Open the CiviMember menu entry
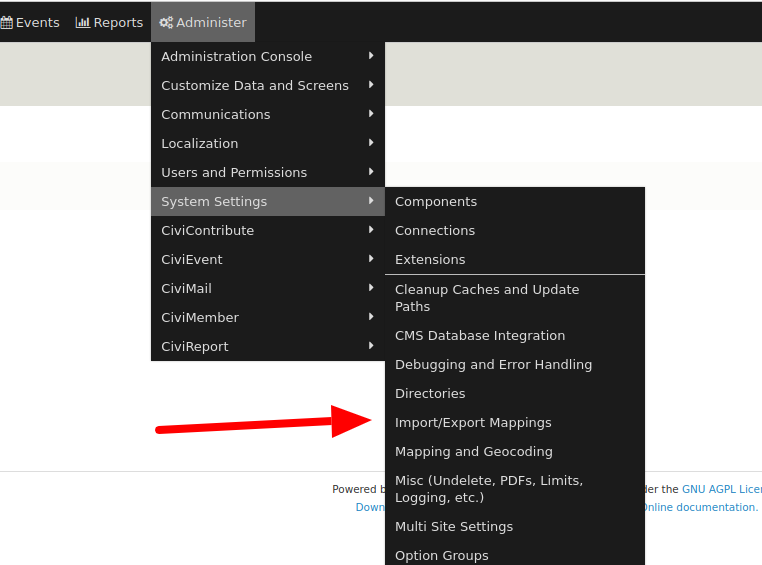The width and height of the screenshot is (762, 565). pyautogui.click(x=268, y=318)
